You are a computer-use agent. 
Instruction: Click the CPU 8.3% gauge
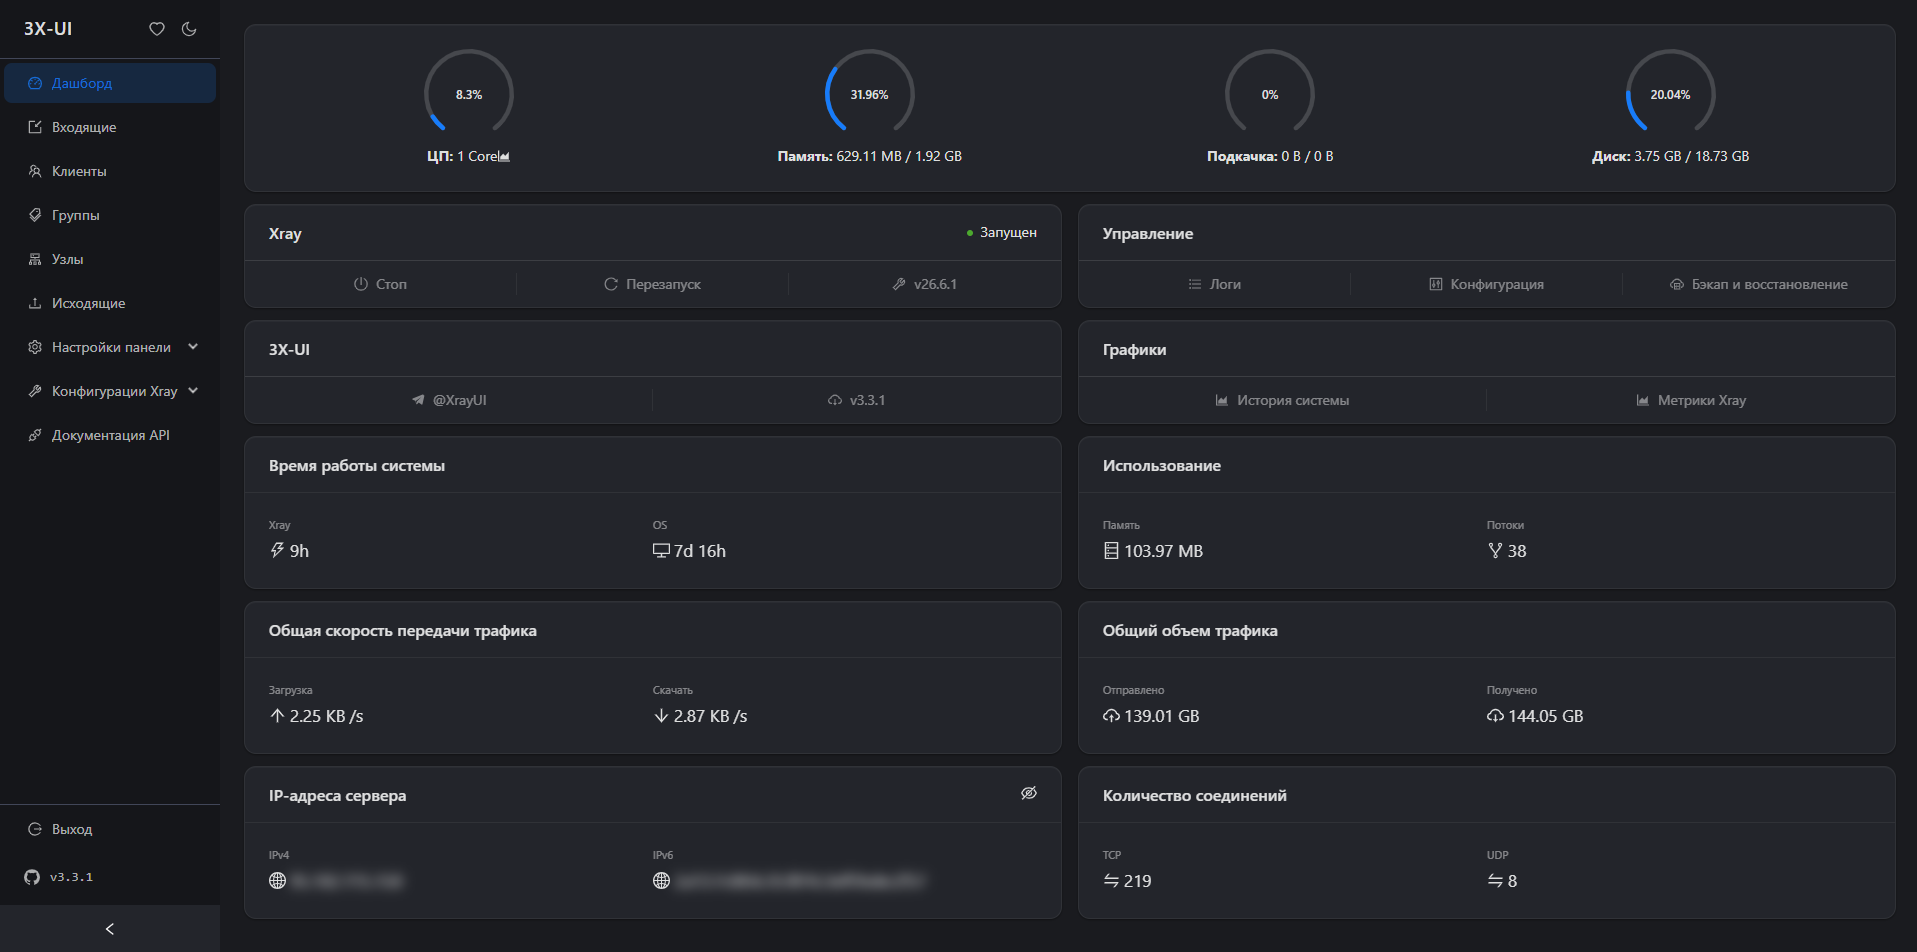(469, 94)
